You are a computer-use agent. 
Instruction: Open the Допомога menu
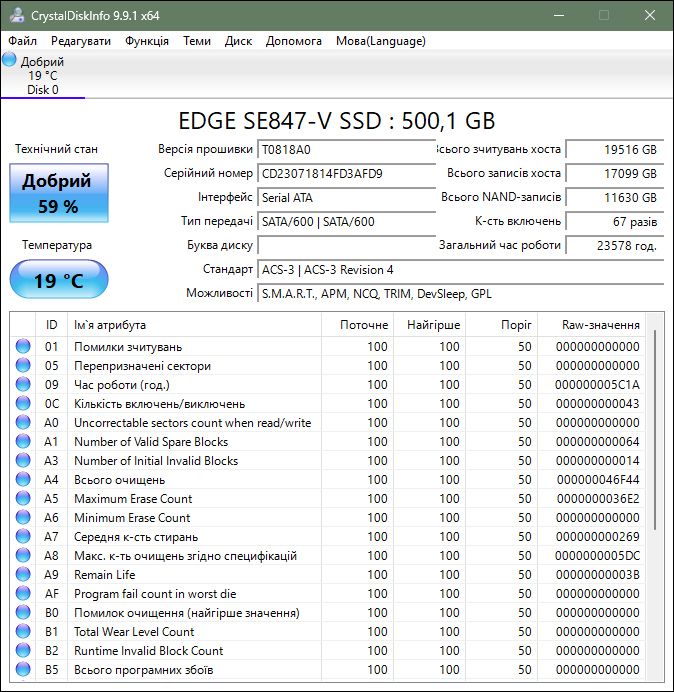pos(294,41)
